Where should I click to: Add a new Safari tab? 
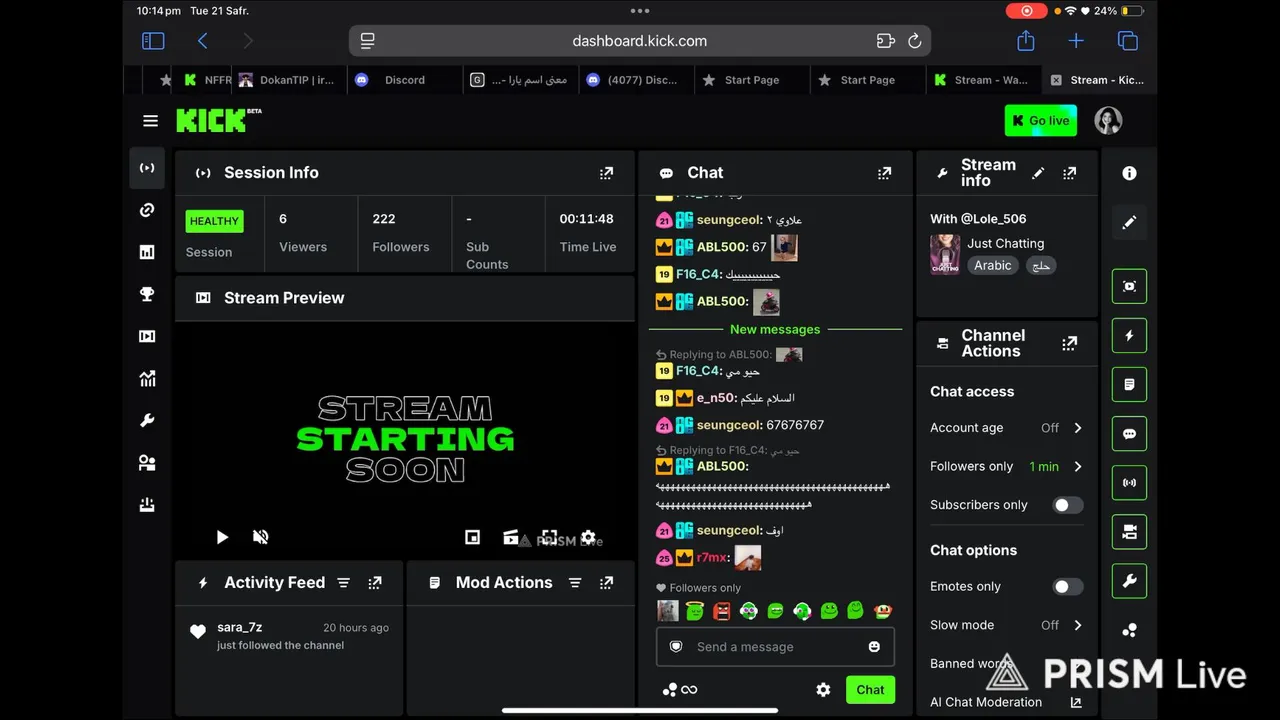[x=1076, y=41]
